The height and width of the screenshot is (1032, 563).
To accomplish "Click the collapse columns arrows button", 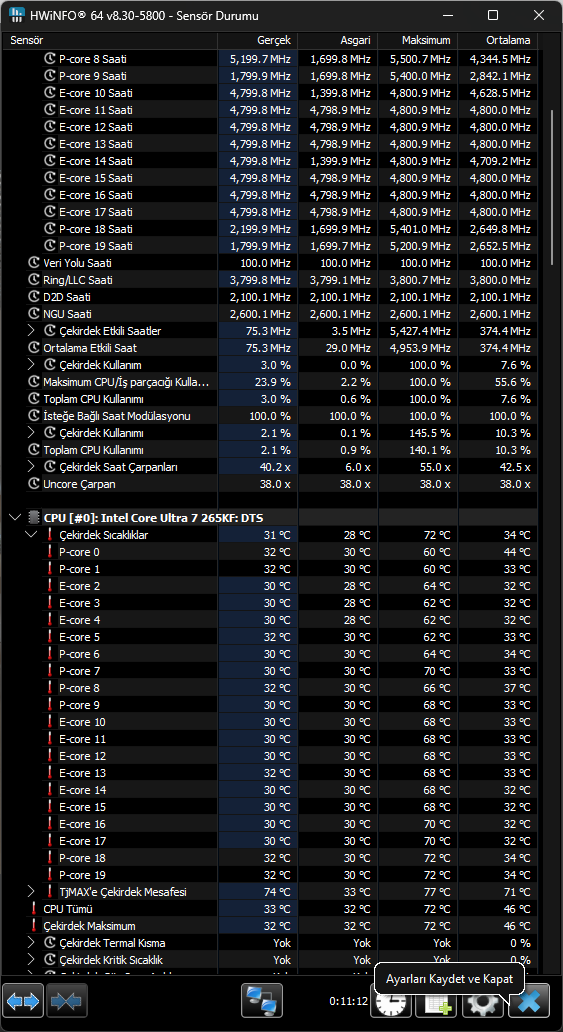I will point(68,1001).
